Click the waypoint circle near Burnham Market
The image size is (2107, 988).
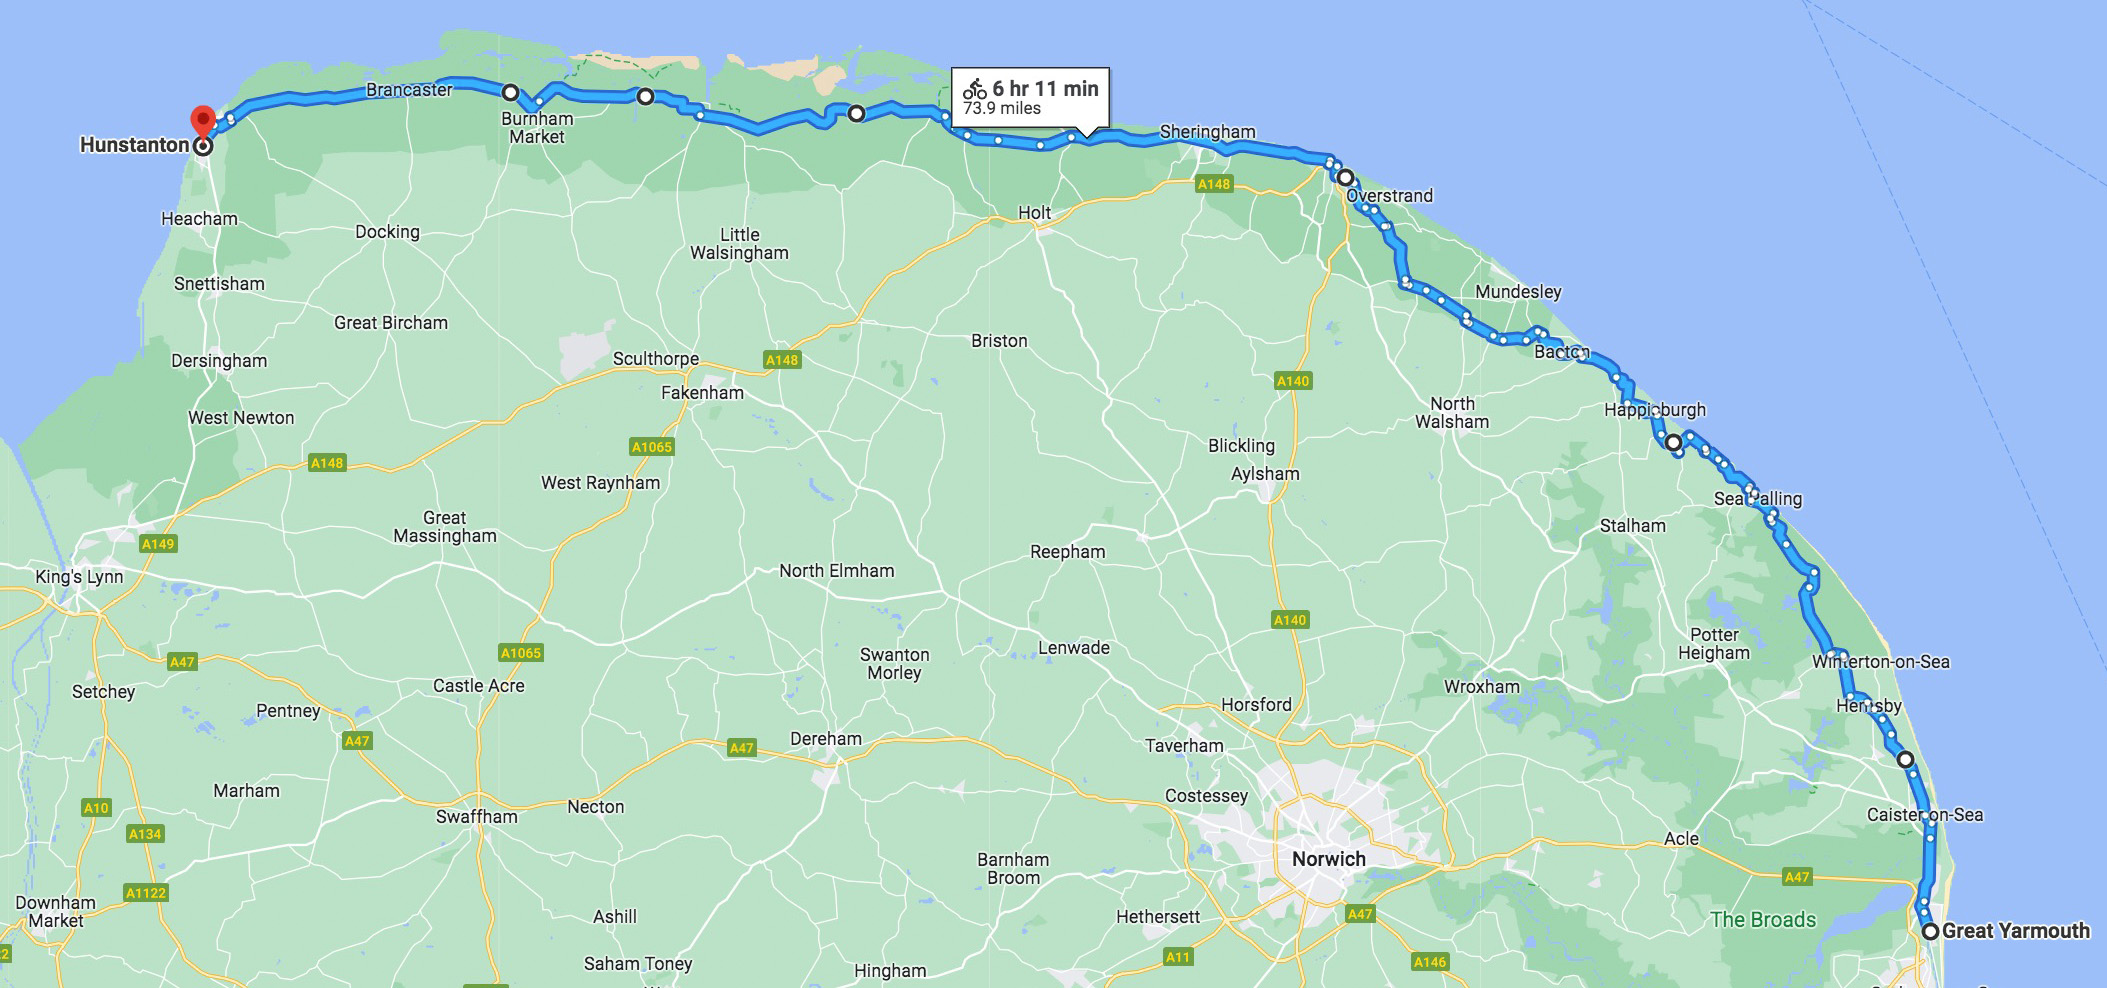point(510,93)
